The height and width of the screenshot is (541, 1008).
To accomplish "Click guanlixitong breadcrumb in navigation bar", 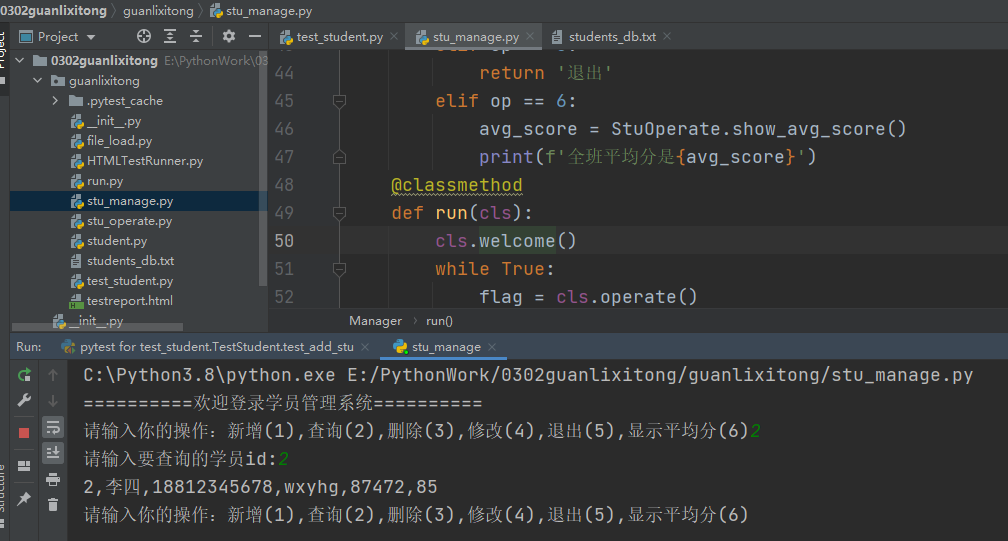I will (158, 11).
